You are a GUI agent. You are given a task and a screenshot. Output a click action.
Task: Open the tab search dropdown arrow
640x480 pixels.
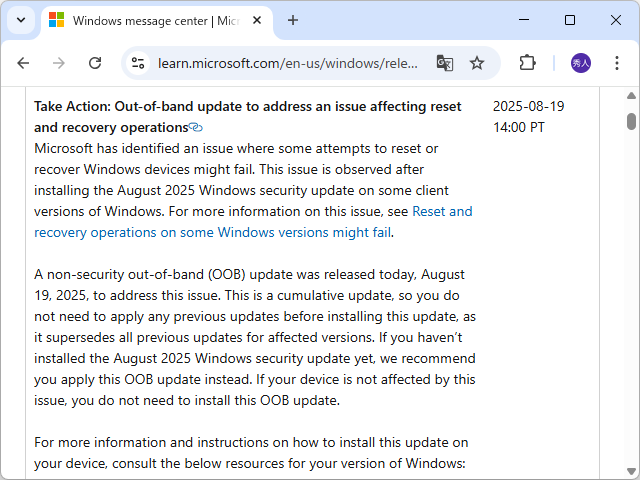click(x=20, y=20)
